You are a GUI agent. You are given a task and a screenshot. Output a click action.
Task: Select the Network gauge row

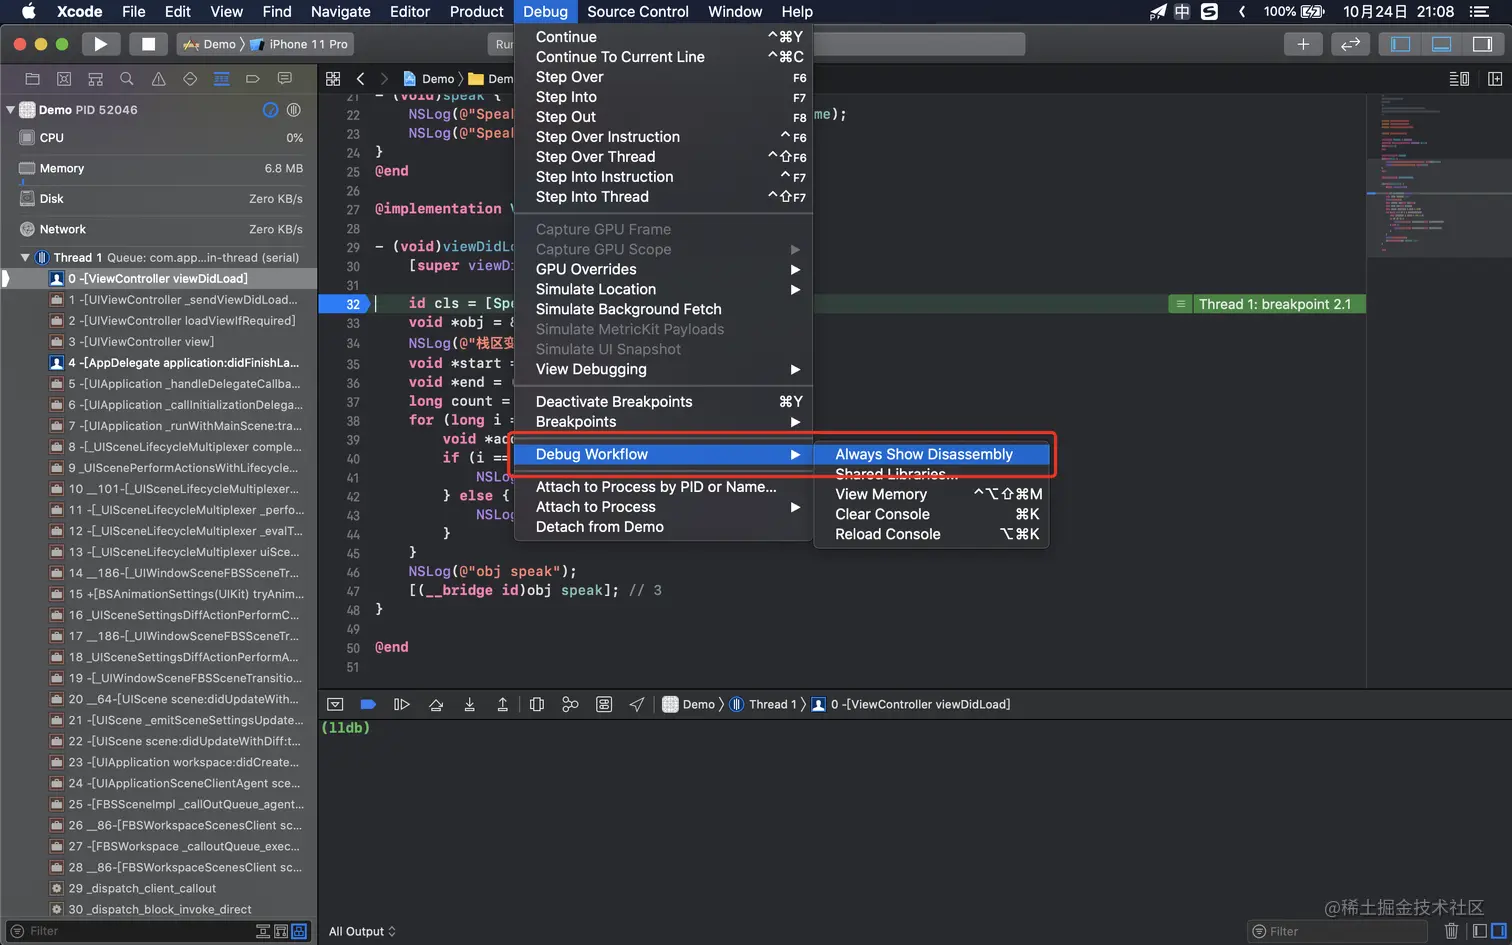pyautogui.click(x=159, y=229)
